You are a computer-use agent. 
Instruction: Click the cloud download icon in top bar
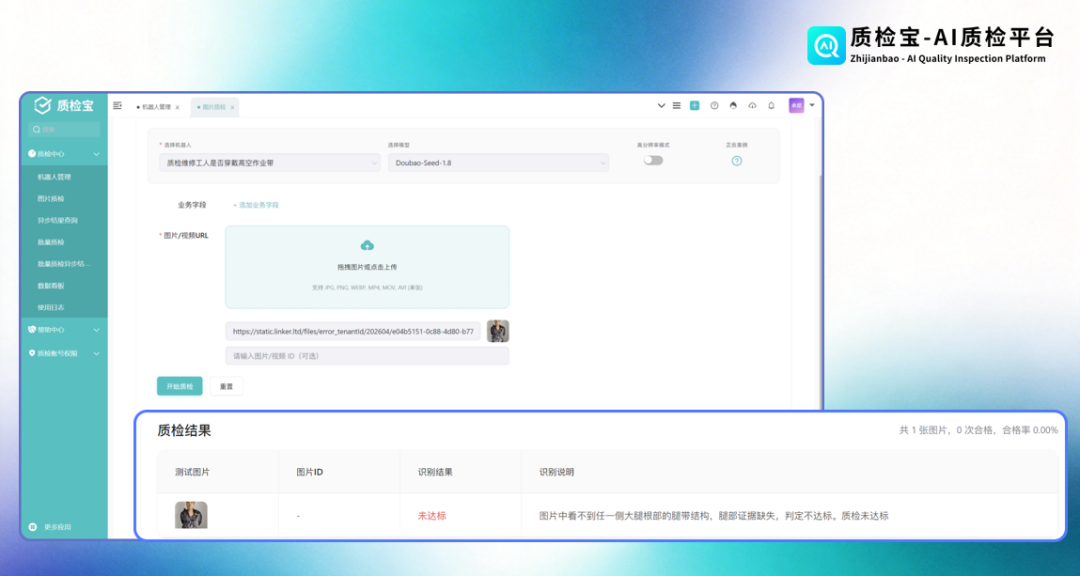pos(752,105)
